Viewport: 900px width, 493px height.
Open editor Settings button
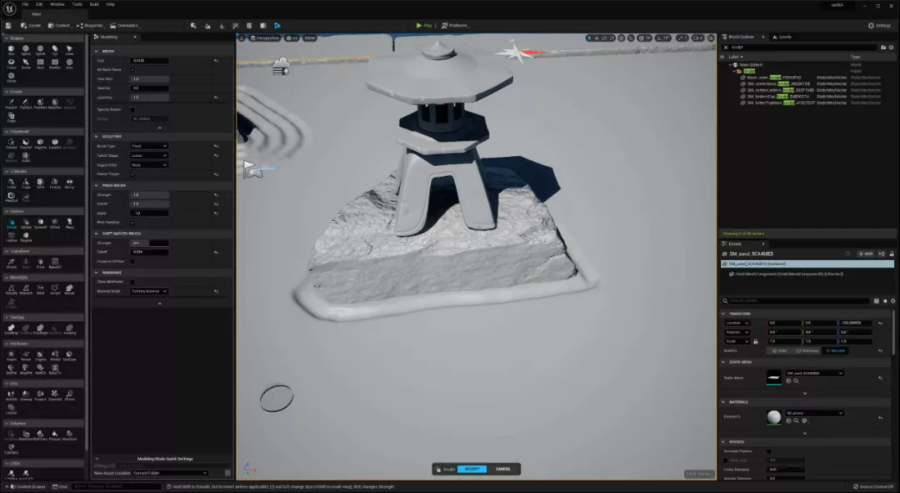click(879, 25)
